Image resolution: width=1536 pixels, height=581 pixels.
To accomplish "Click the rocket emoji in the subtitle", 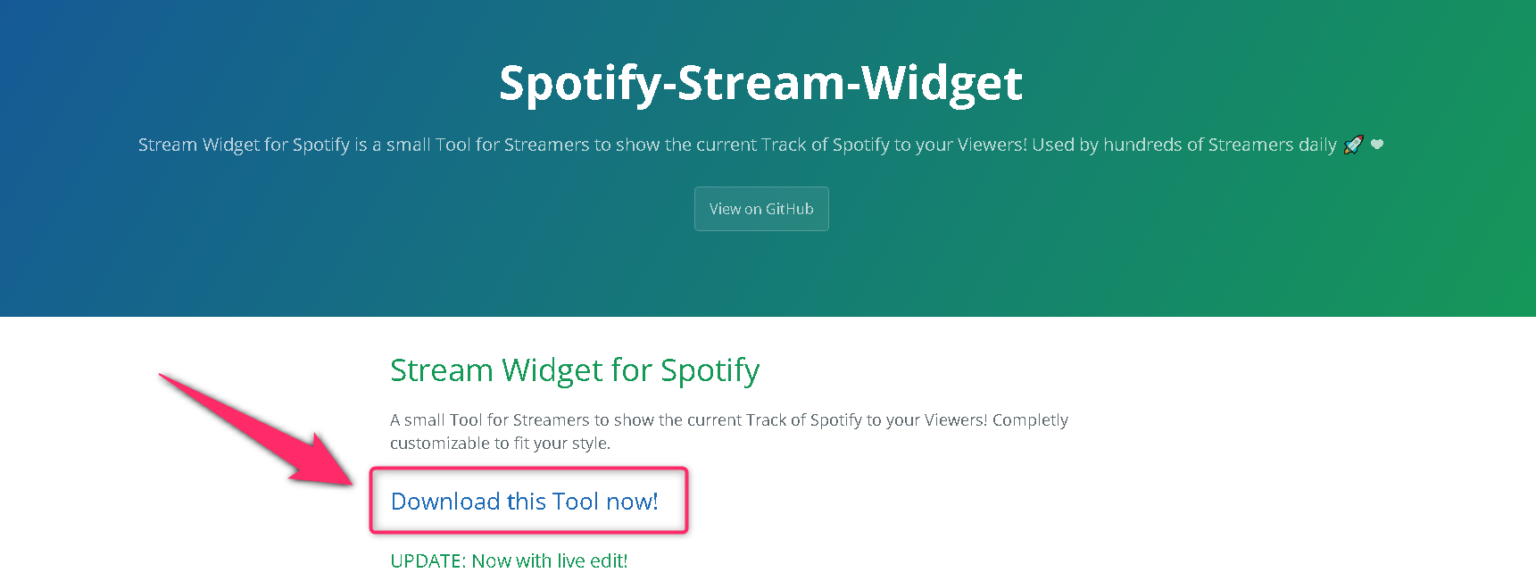I will click(x=1353, y=144).
